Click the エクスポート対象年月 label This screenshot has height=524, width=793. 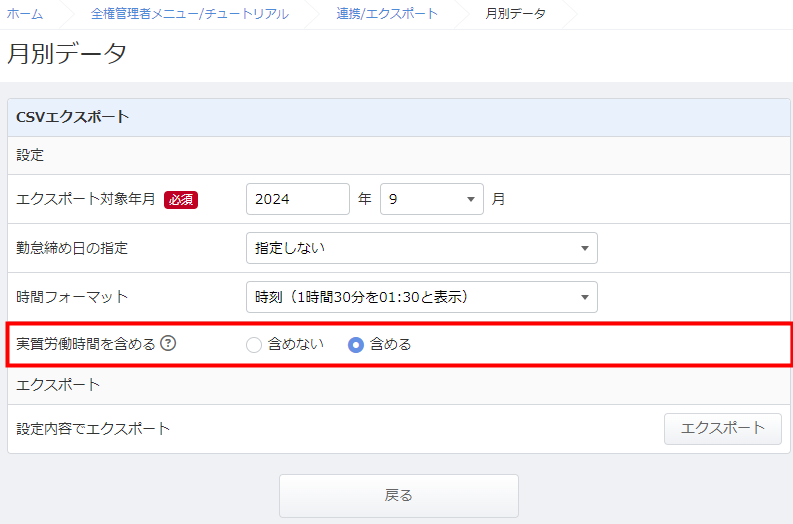tap(85, 199)
